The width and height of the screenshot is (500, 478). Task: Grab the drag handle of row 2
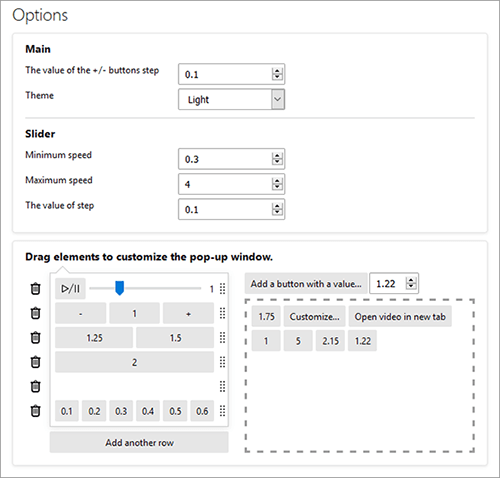click(x=223, y=362)
